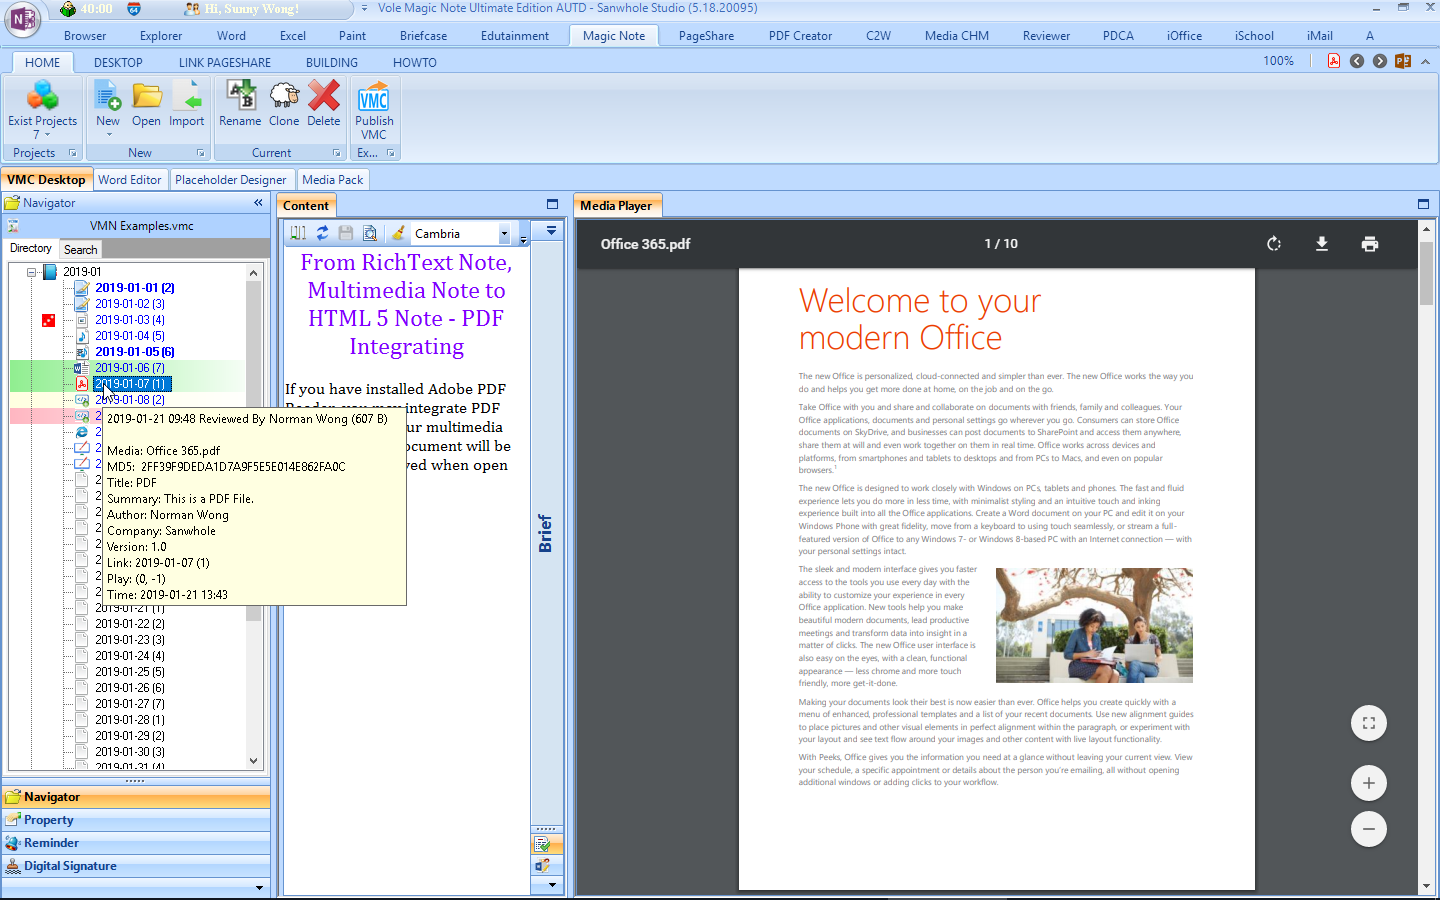Click the reader timer icon beside 40:00
The height and width of the screenshot is (900, 1440).
click(x=68, y=9)
